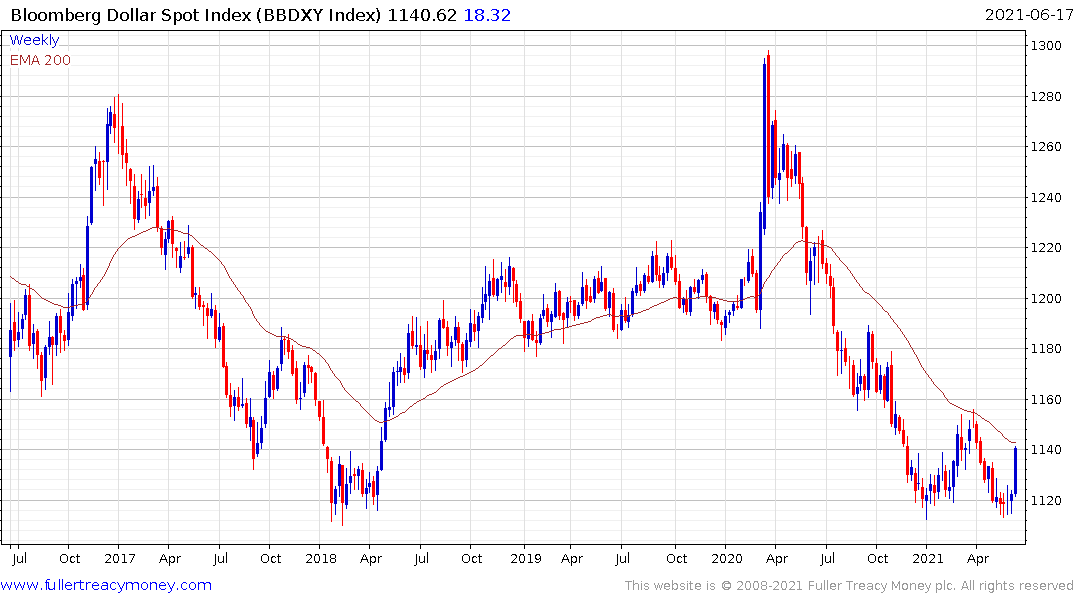This screenshot has width=1075, height=600.
Task: Click the 1220 price axis label
Action: 1046,248
